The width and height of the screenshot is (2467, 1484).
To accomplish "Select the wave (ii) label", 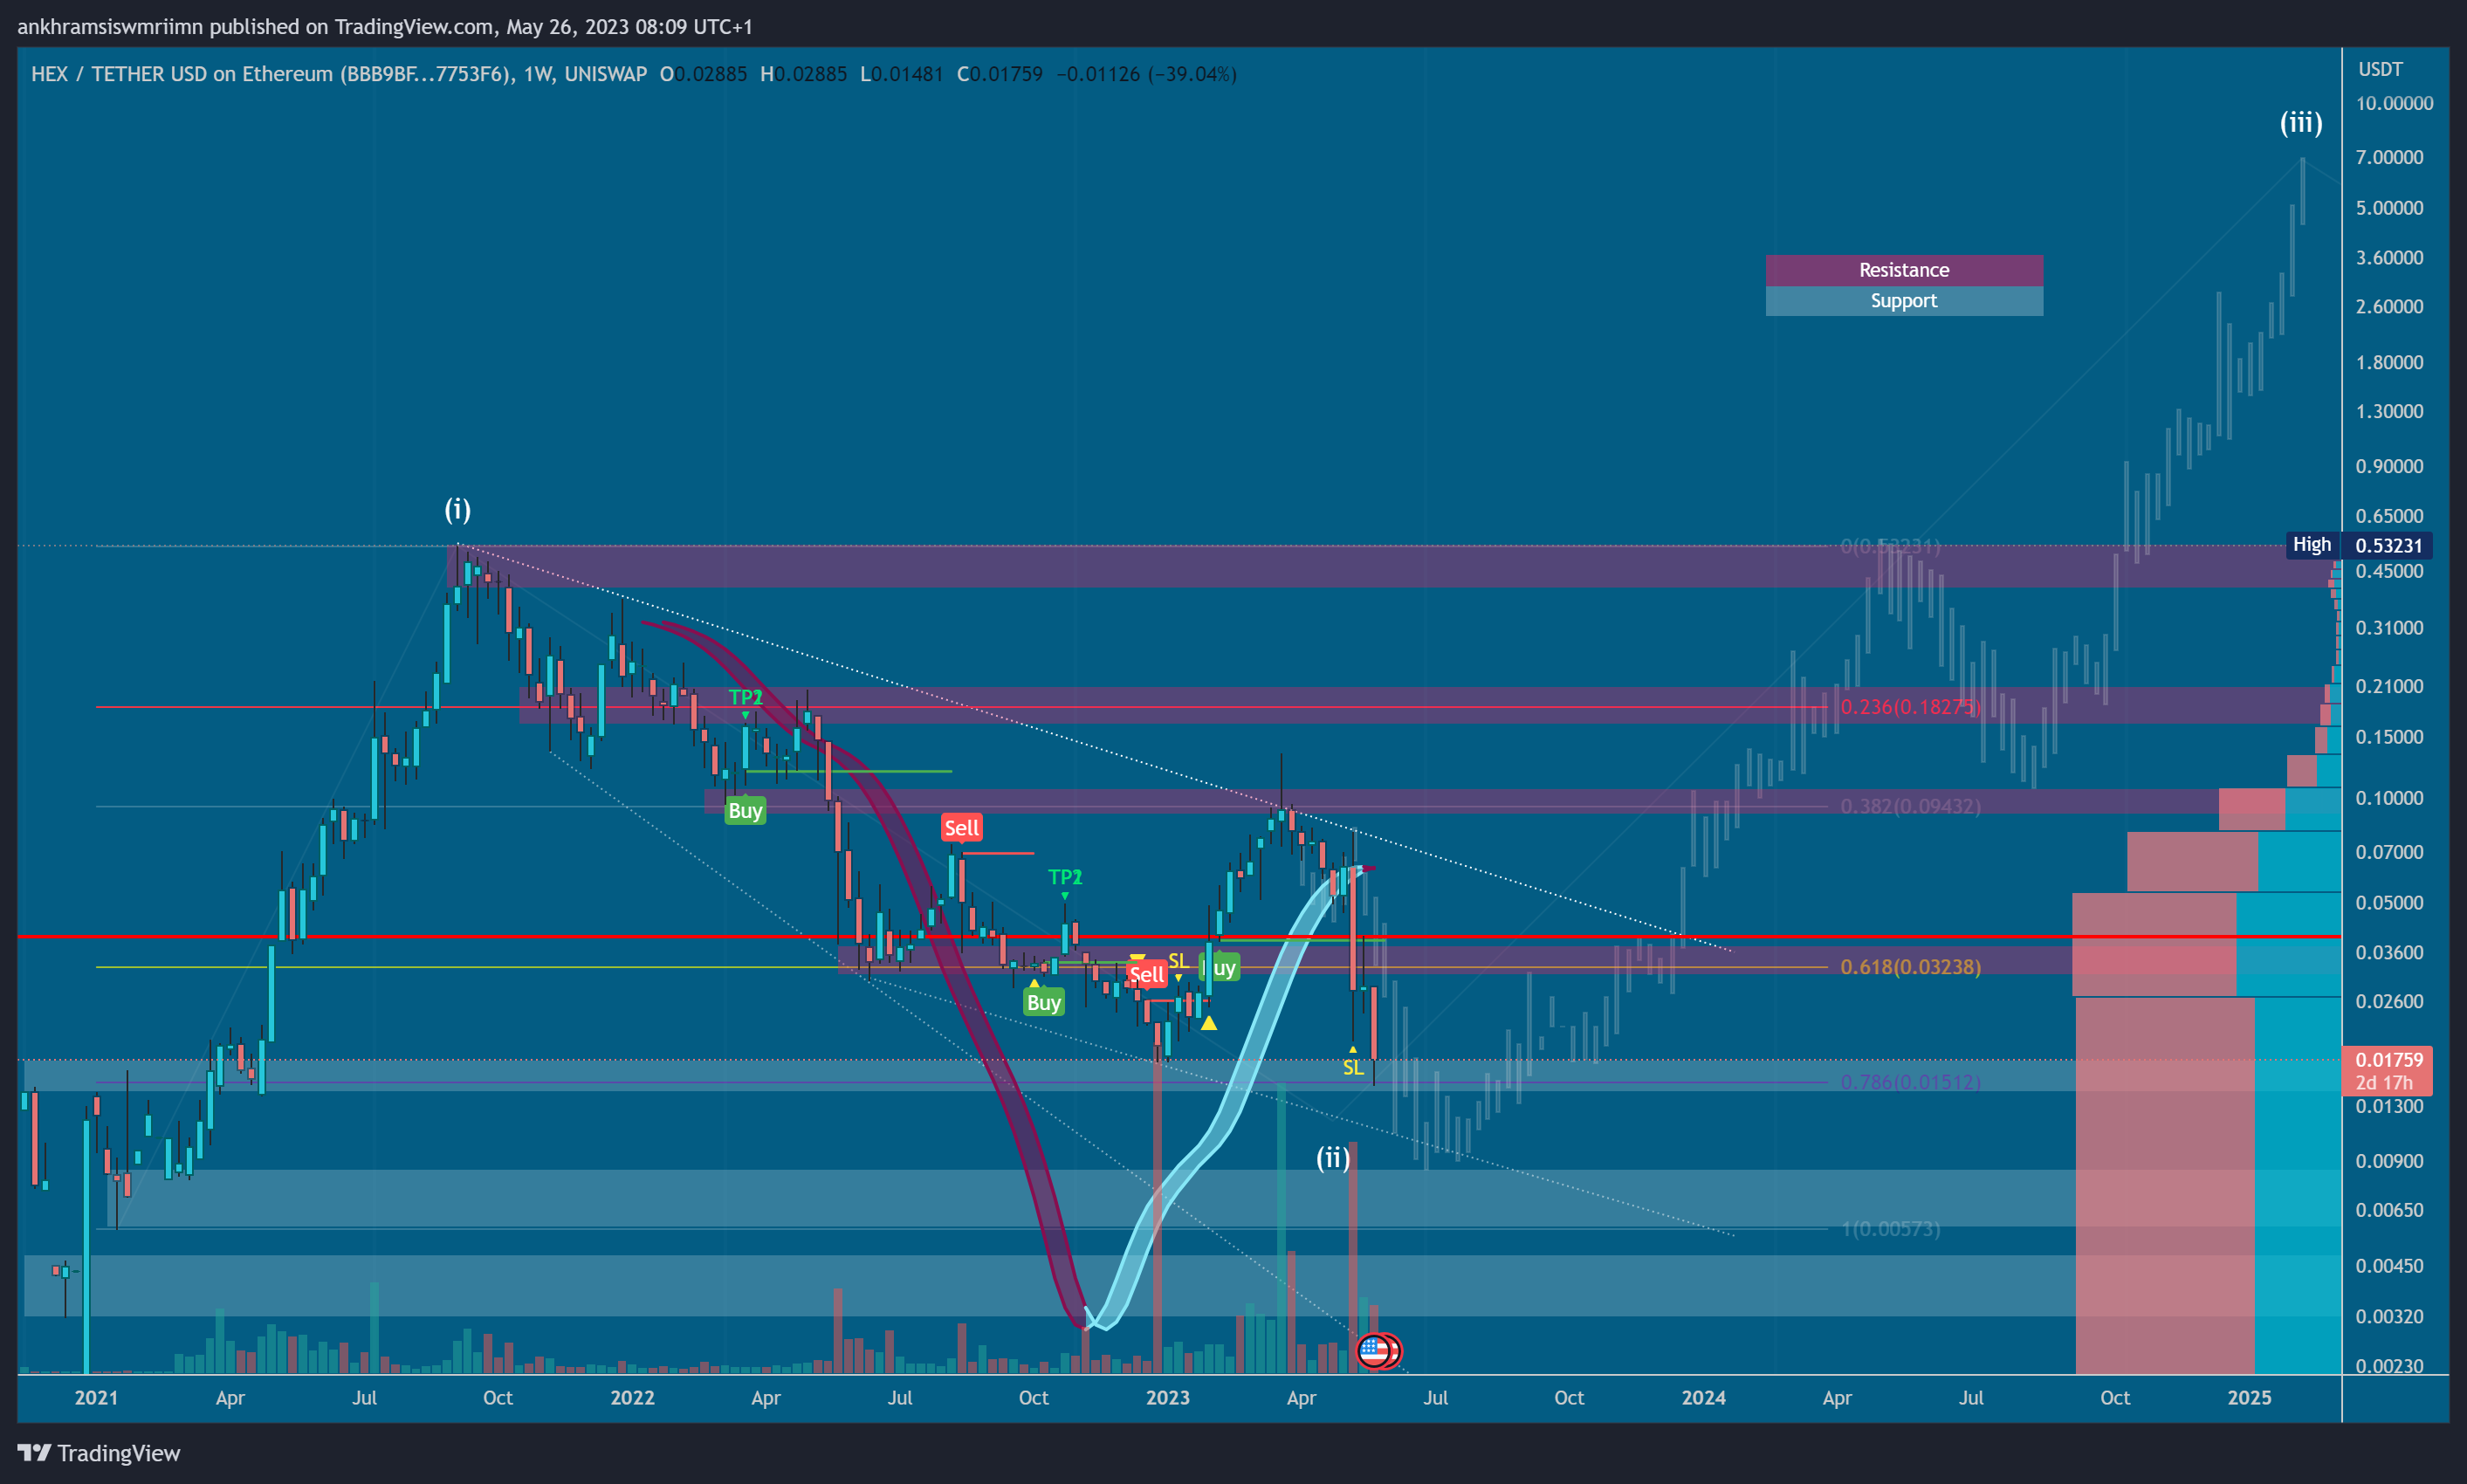I will tap(1332, 1158).
